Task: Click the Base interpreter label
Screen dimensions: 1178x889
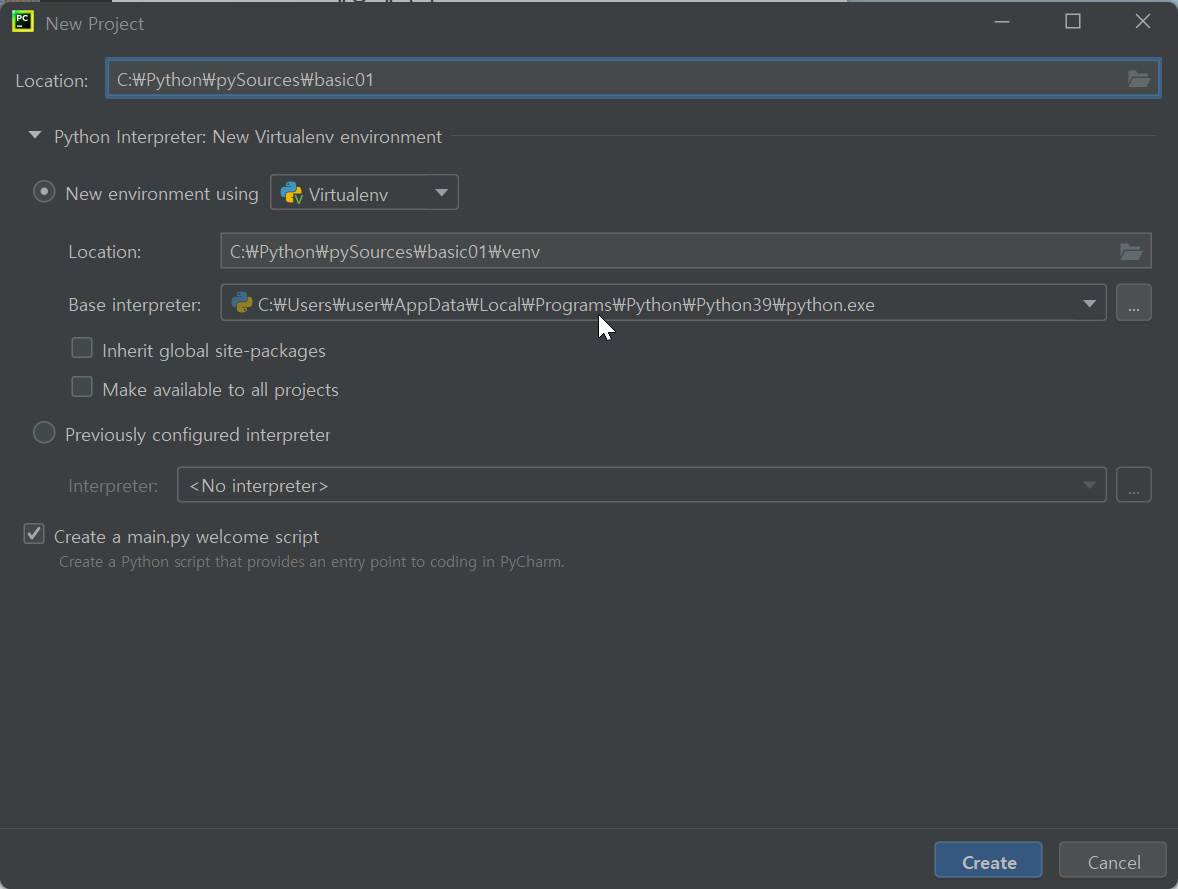Action: (134, 305)
